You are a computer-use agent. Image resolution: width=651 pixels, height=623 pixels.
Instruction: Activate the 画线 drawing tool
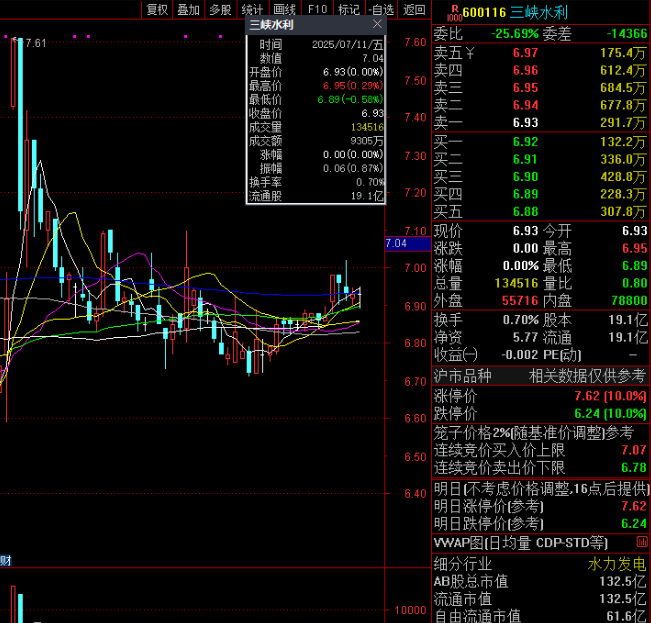(284, 10)
